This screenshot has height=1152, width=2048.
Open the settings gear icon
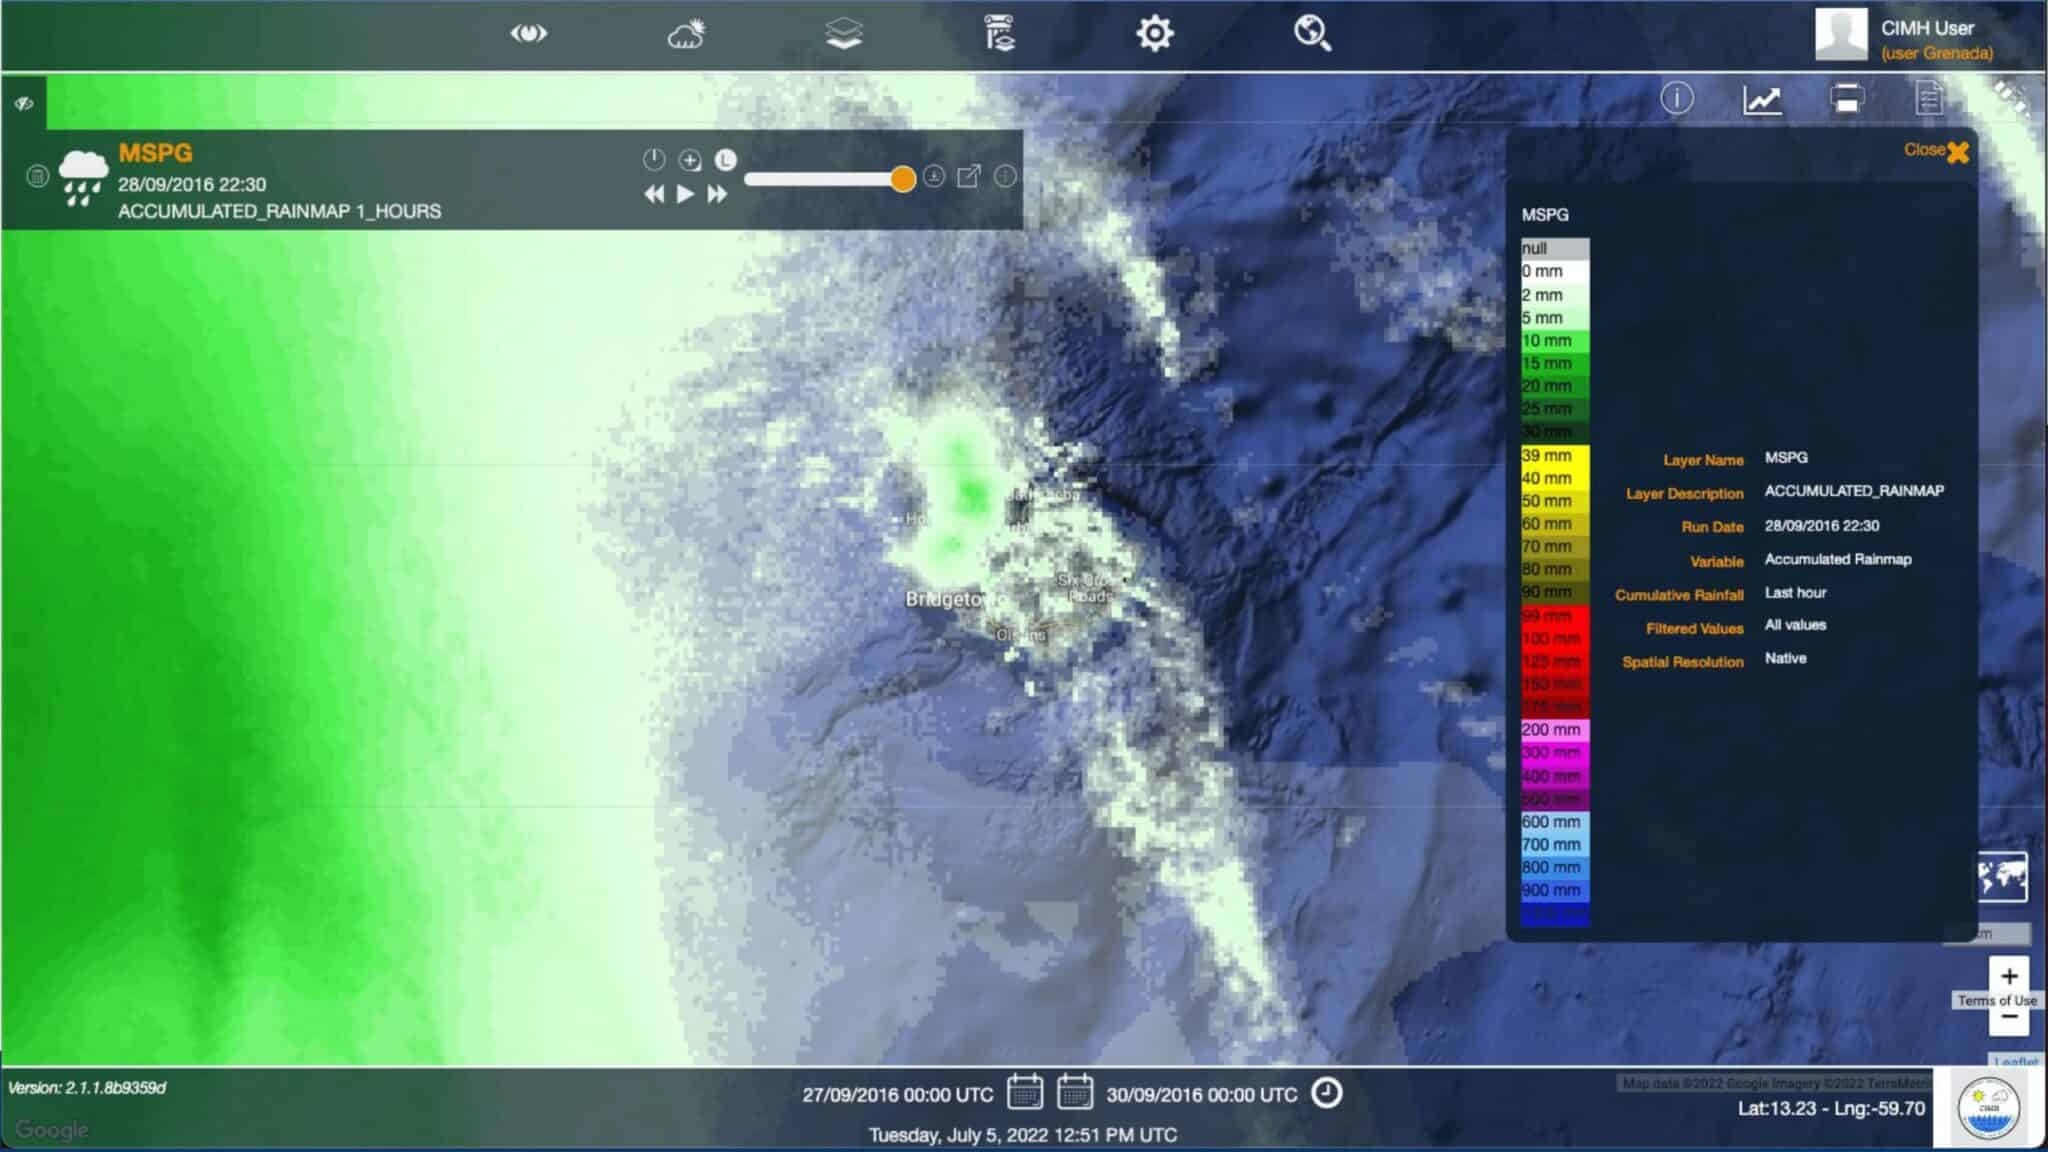1156,33
